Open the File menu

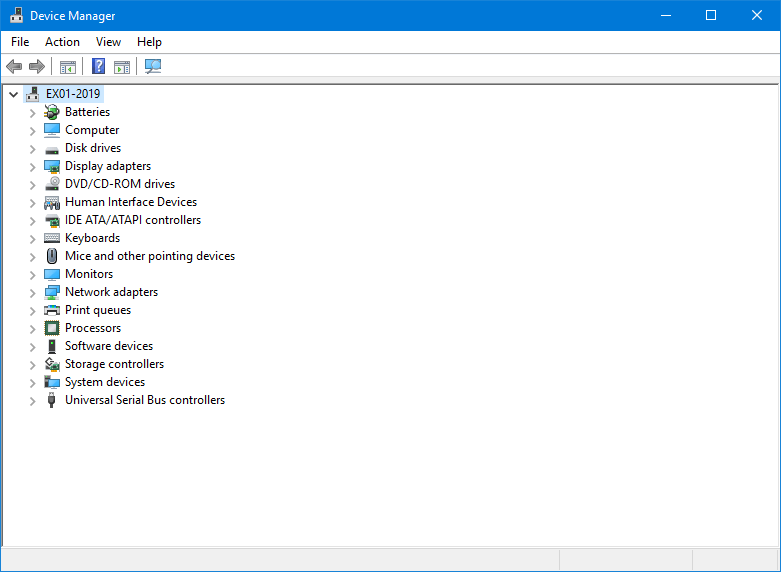(x=20, y=42)
